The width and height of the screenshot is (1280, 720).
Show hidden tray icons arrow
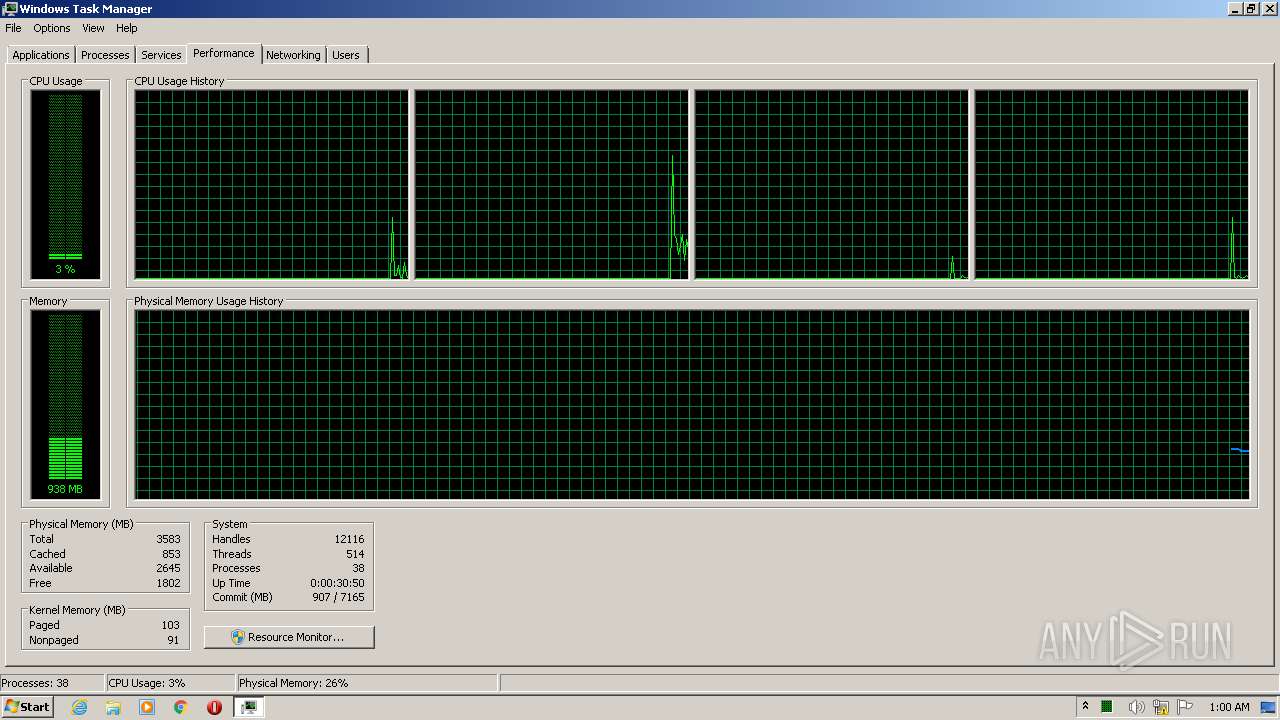(x=1085, y=707)
